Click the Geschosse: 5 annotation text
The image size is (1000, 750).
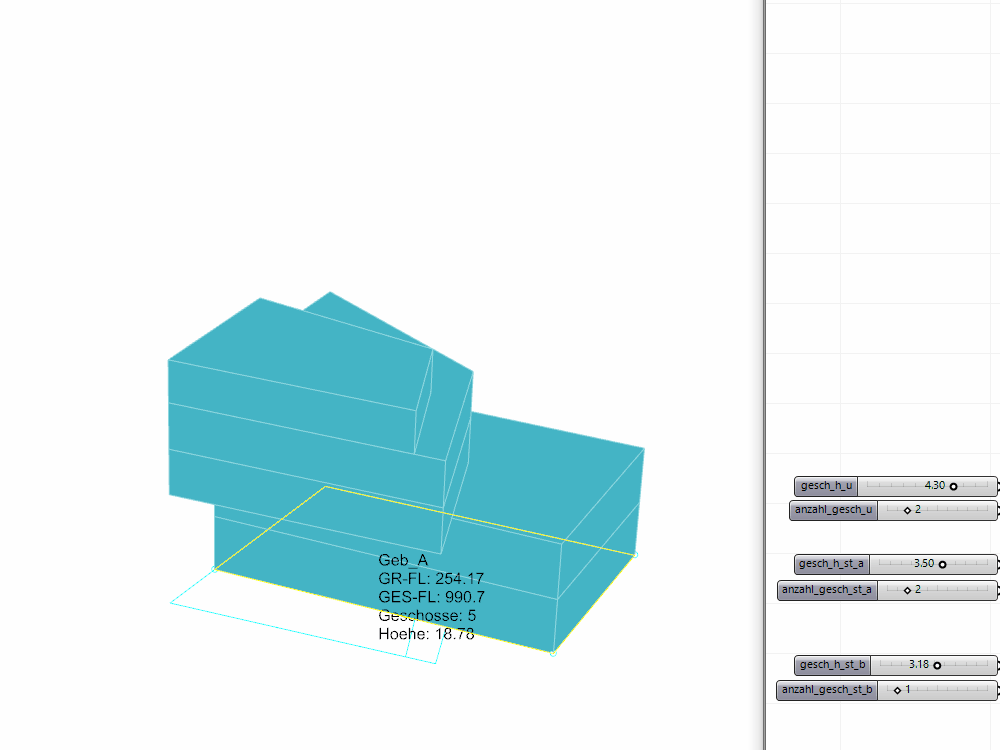click(427, 615)
